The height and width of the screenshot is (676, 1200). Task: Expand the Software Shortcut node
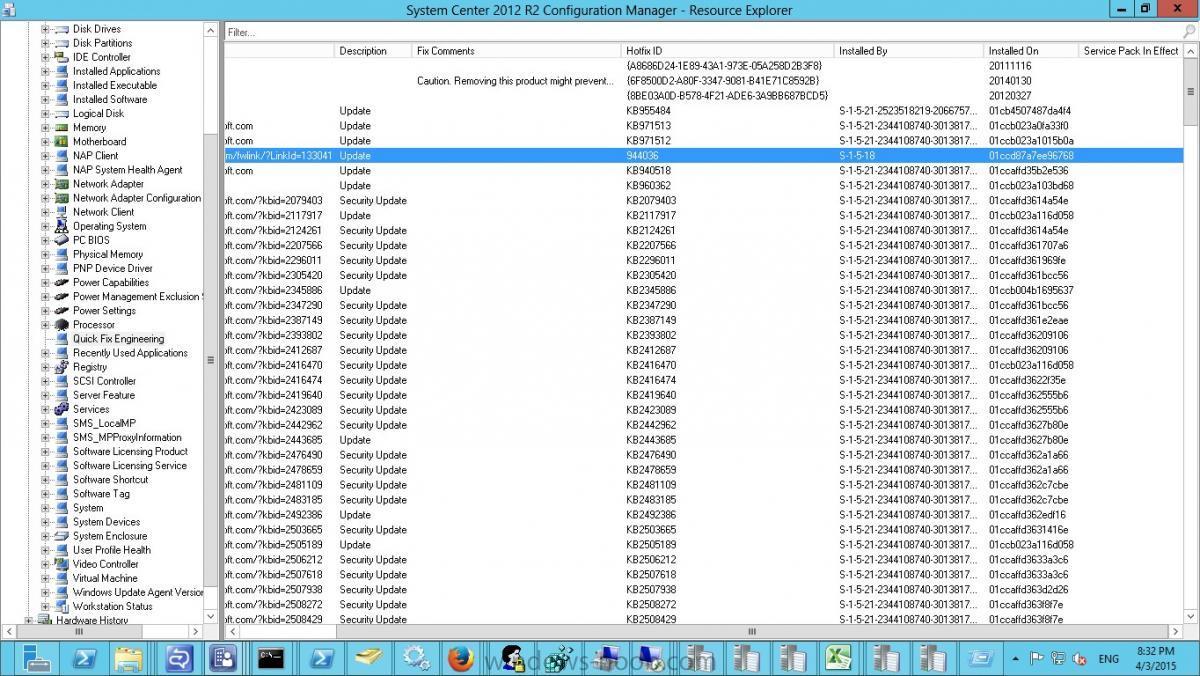(45, 479)
